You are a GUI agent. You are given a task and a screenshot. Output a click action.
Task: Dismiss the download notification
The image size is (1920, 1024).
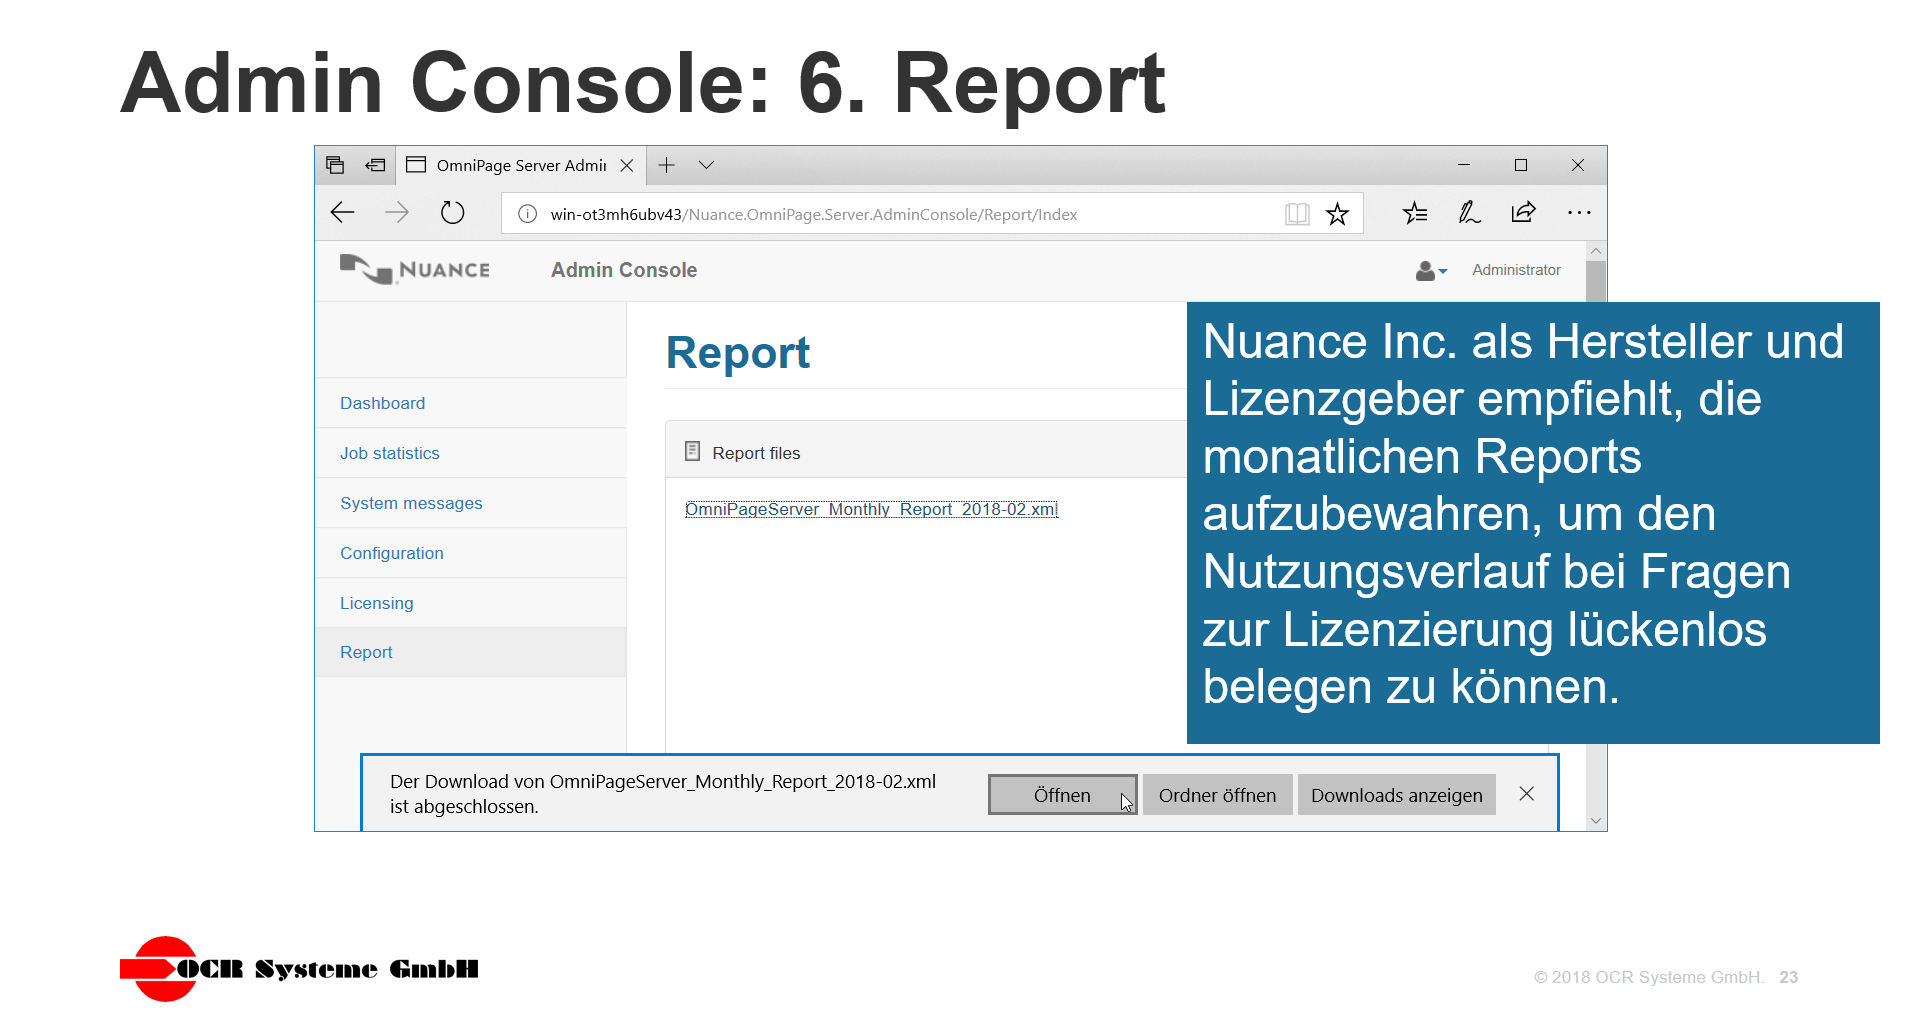point(1527,793)
